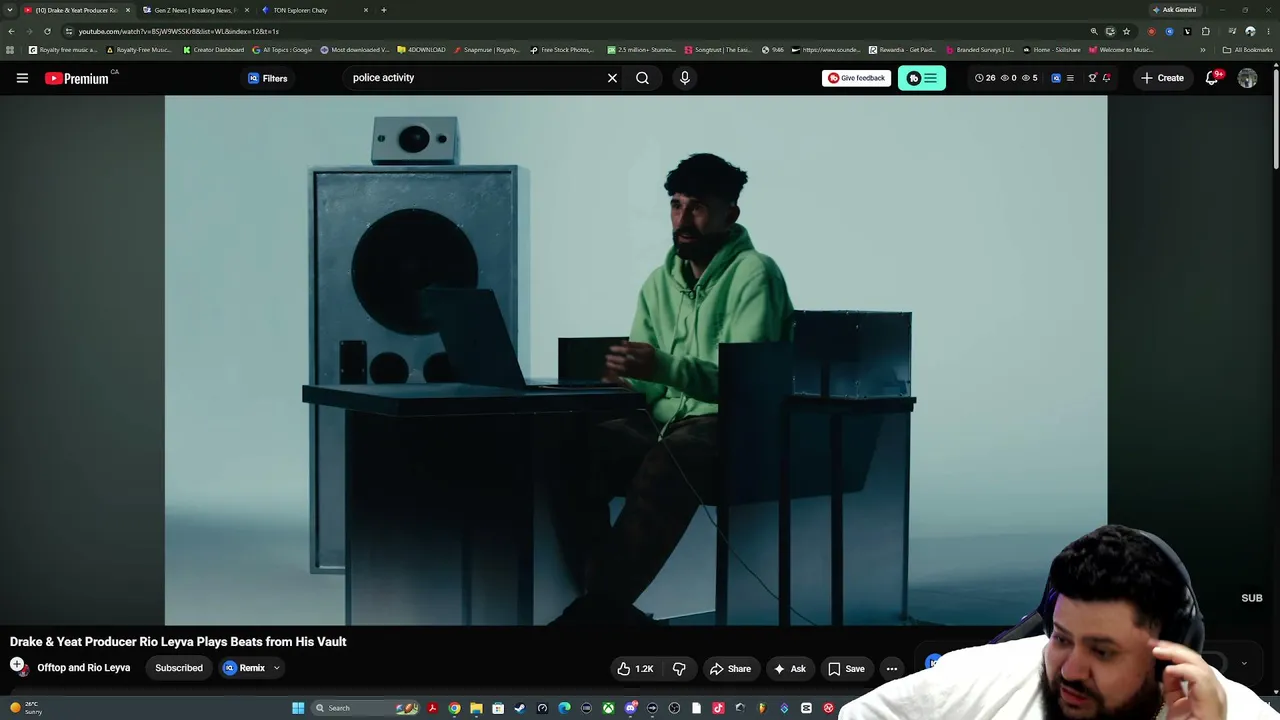The width and height of the screenshot is (1280, 720).
Task: Like the video with 1.2K likes
Action: 634,669
